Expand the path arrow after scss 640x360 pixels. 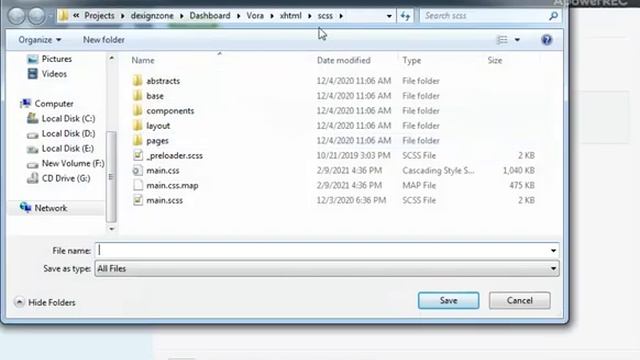[x=341, y=16]
